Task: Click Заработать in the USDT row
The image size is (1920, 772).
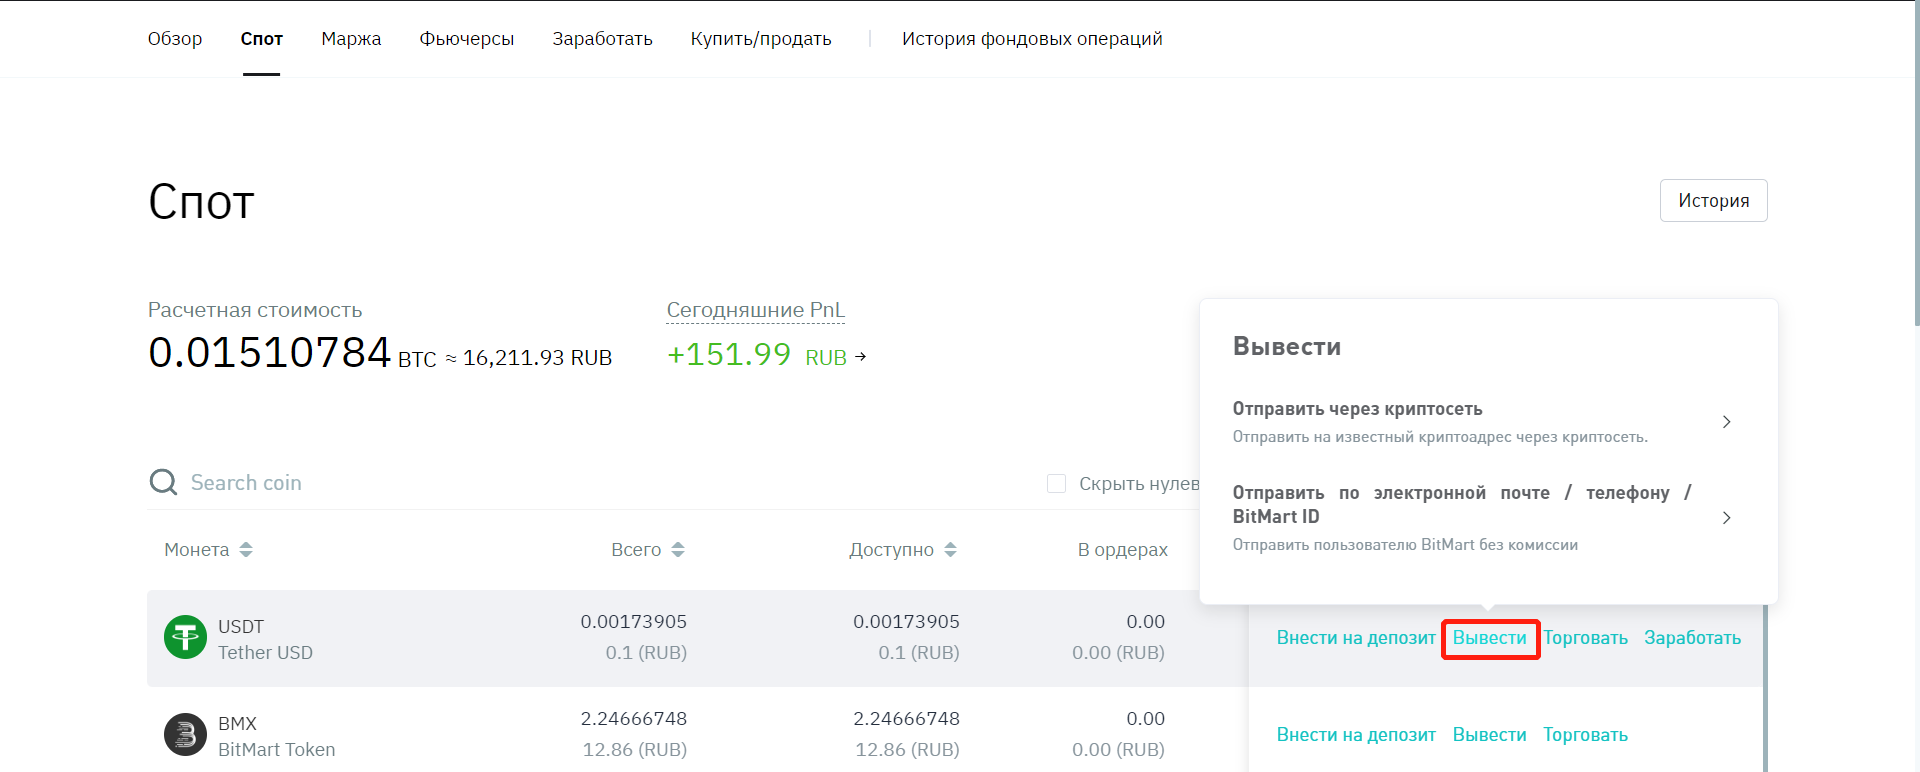Action: [x=1693, y=638]
